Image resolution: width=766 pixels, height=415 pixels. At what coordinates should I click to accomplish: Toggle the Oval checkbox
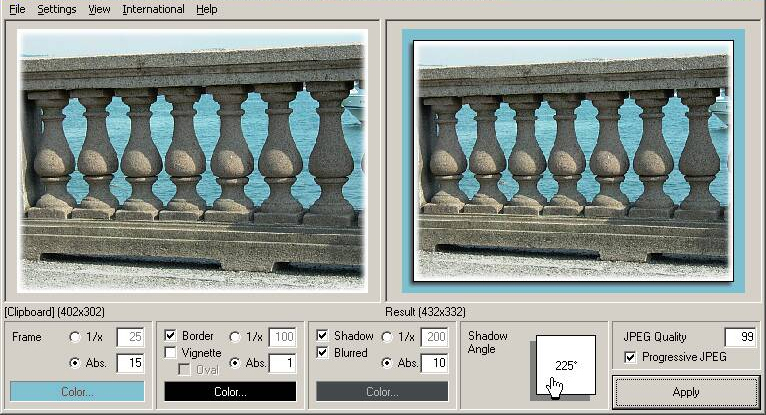[x=184, y=370]
